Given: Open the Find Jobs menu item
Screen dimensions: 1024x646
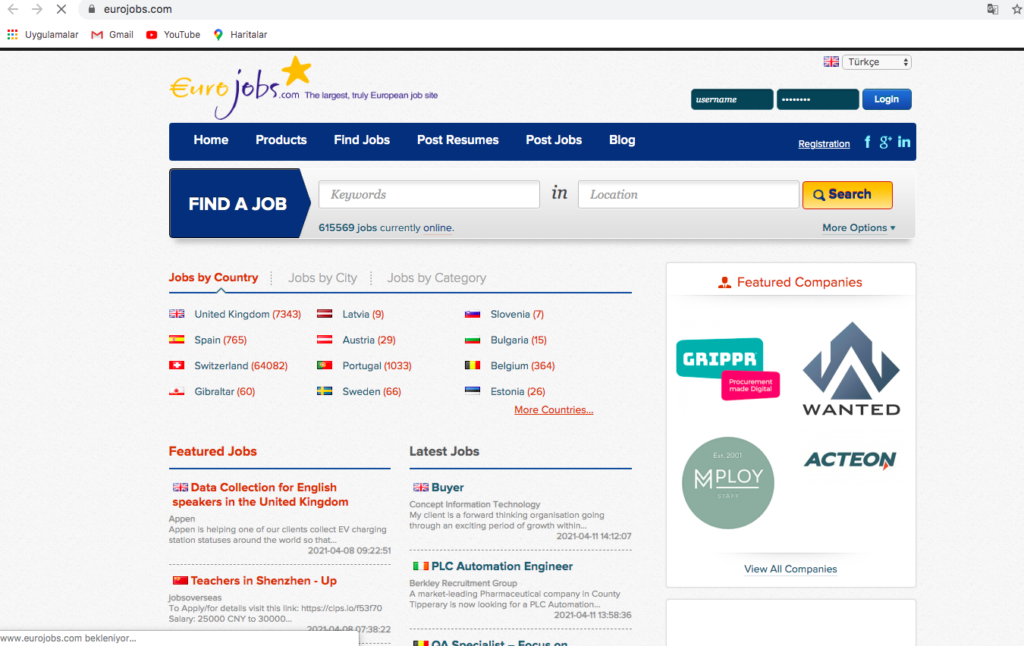Looking at the screenshot, I should point(362,140).
